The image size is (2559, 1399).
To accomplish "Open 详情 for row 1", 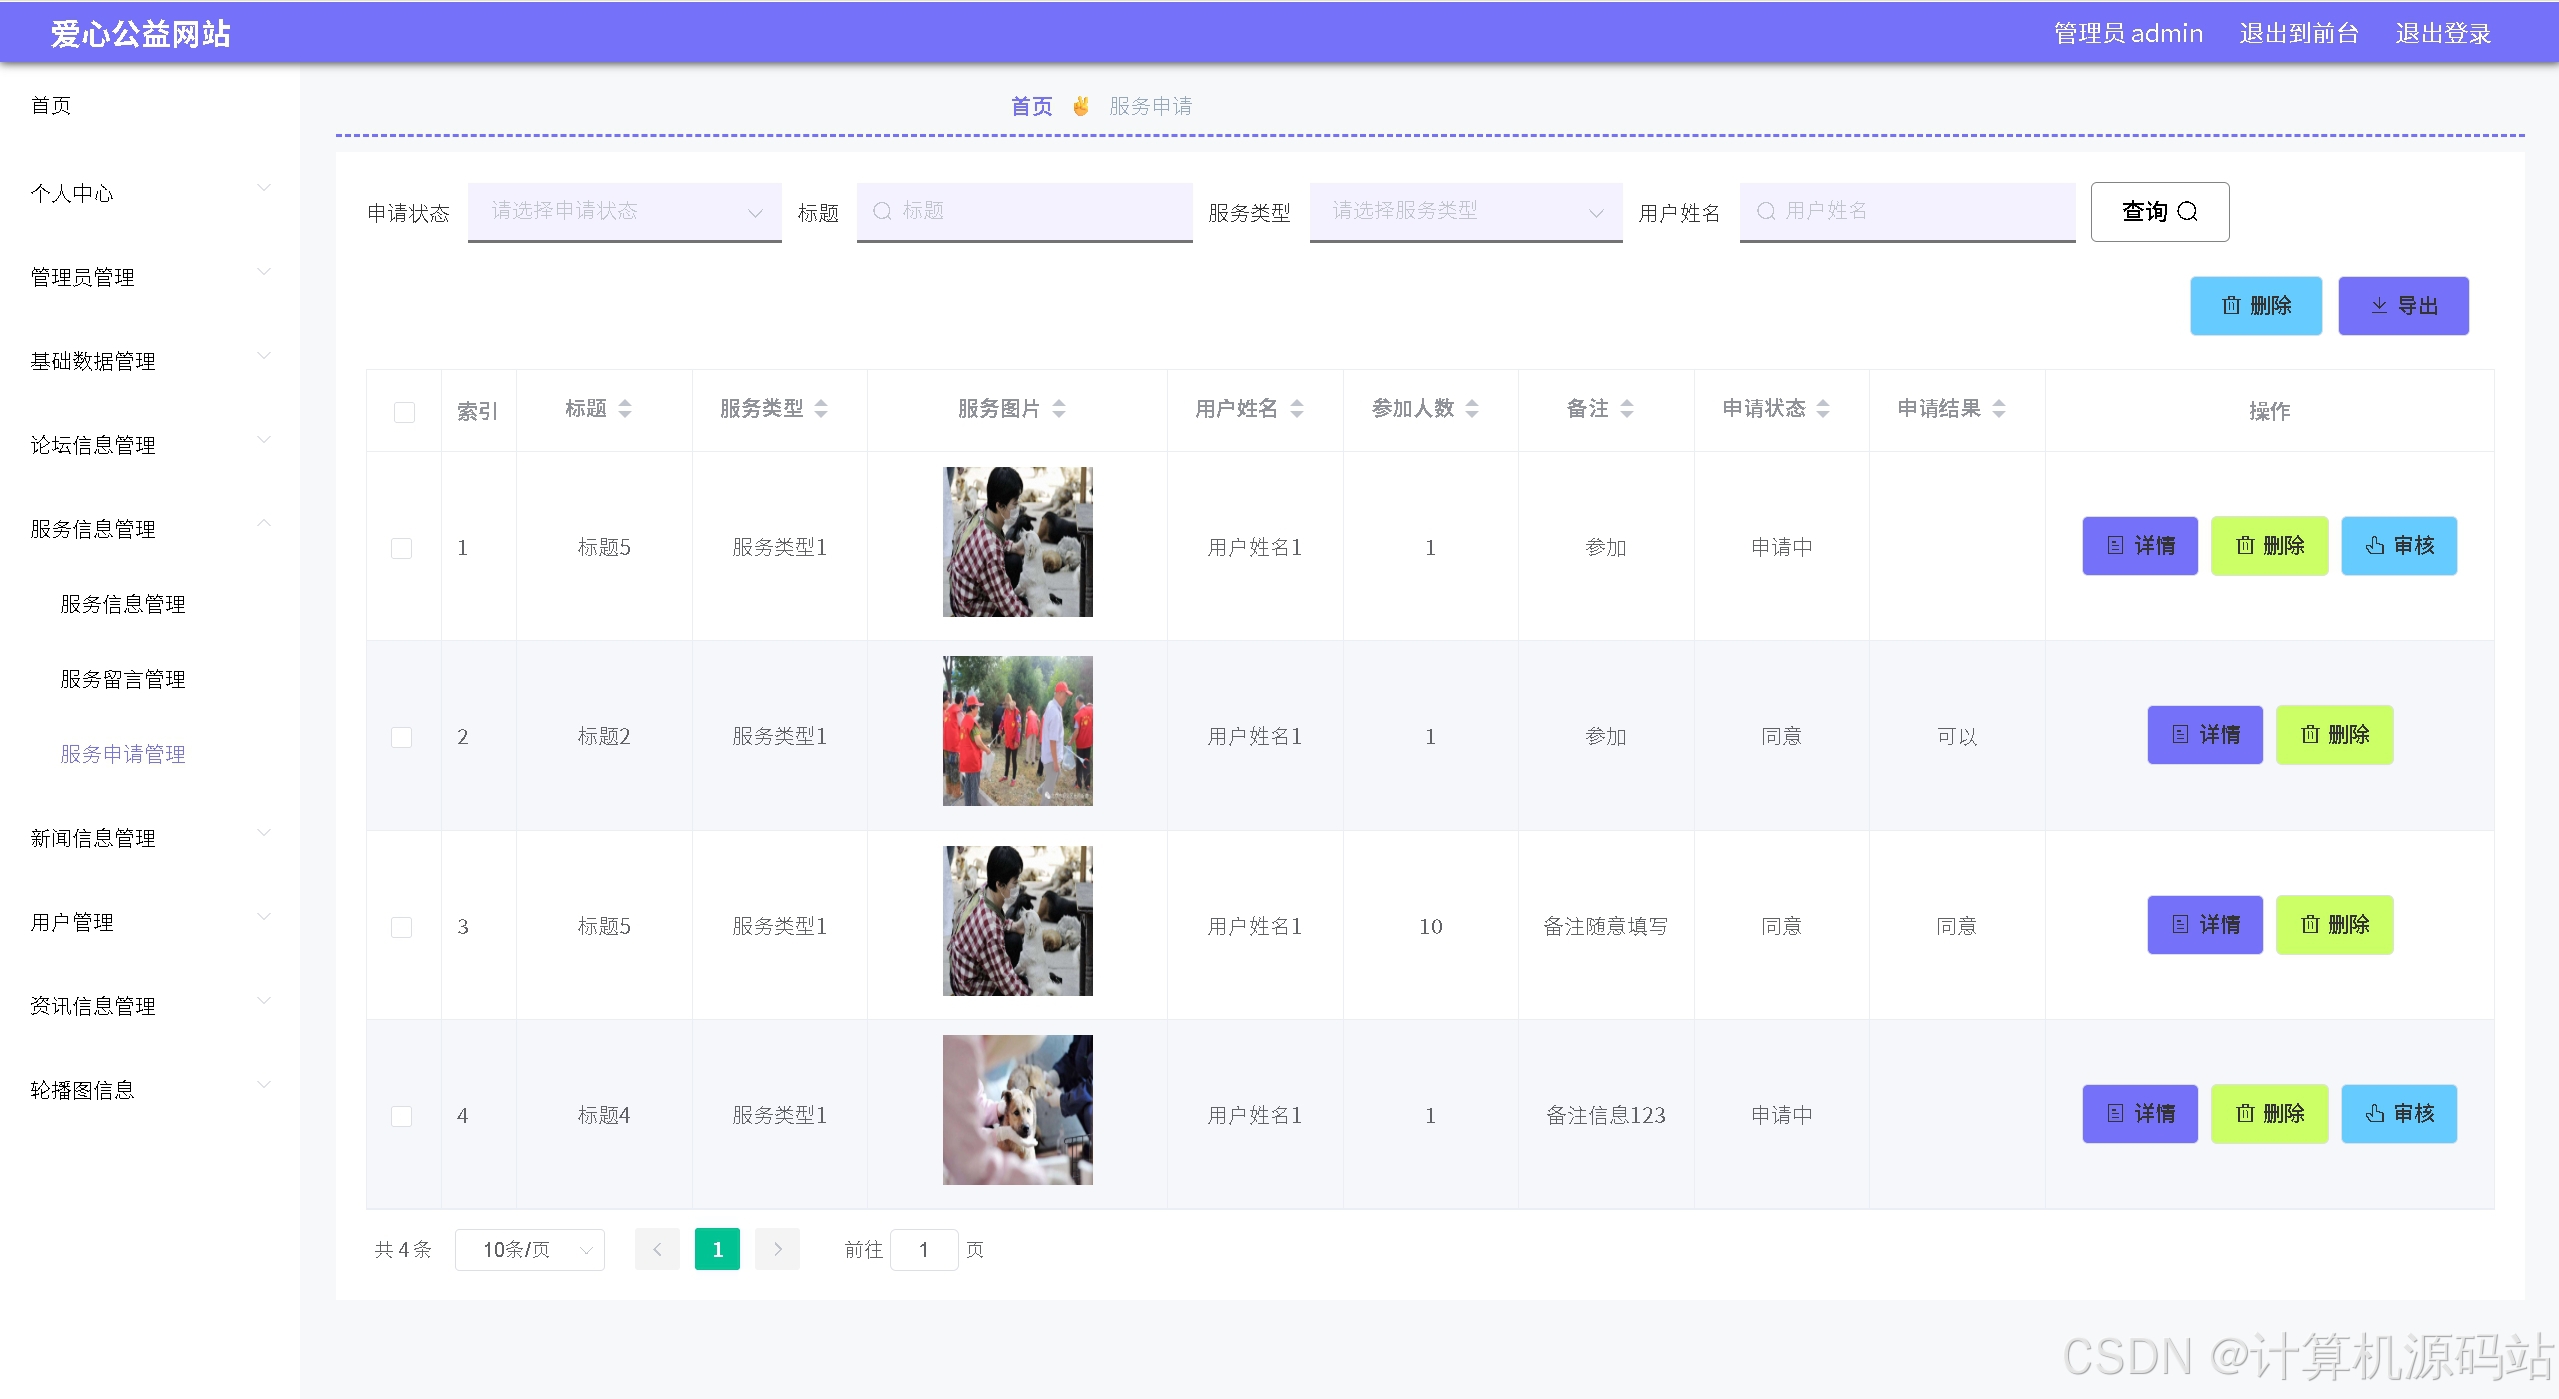I will click(x=2139, y=546).
